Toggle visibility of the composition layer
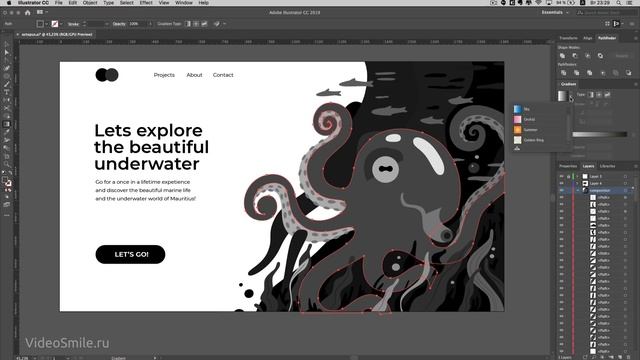This screenshot has height=360, width=640. coord(562,190)
